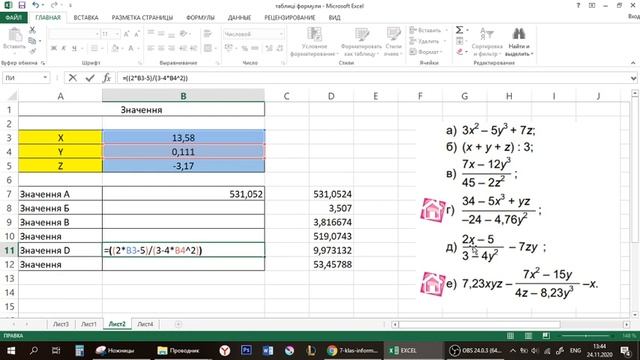
Task: Increase font size with the larger A icon
Action: 126,34
